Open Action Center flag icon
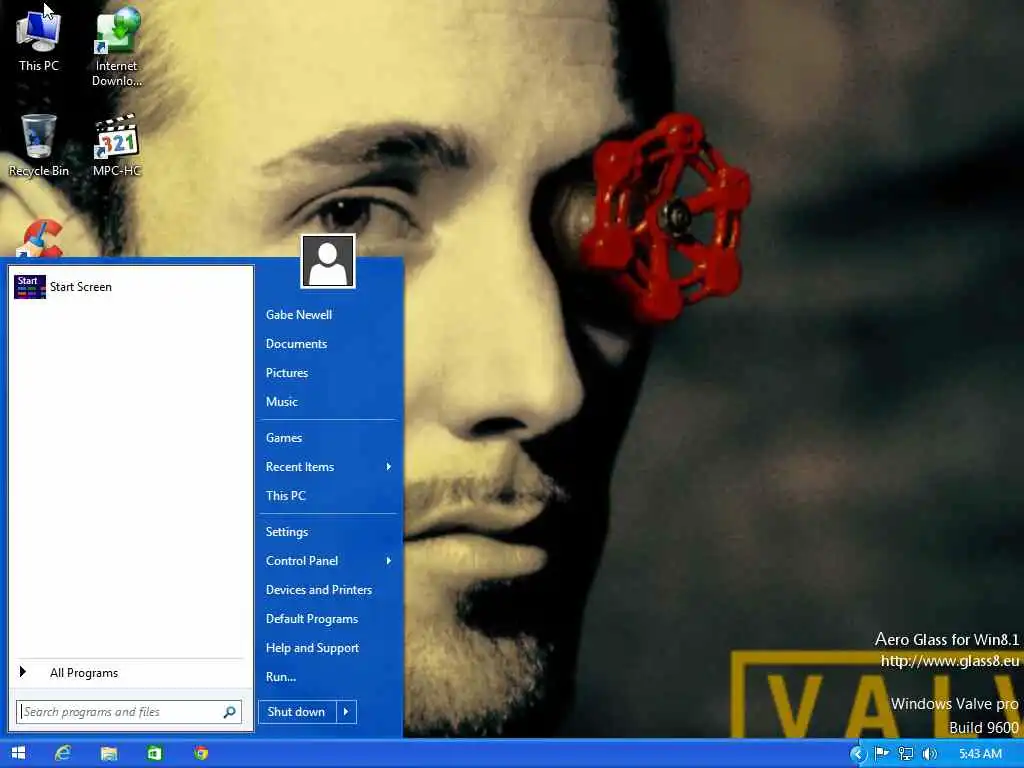1024x768 pixels. (x=882, y=753)
